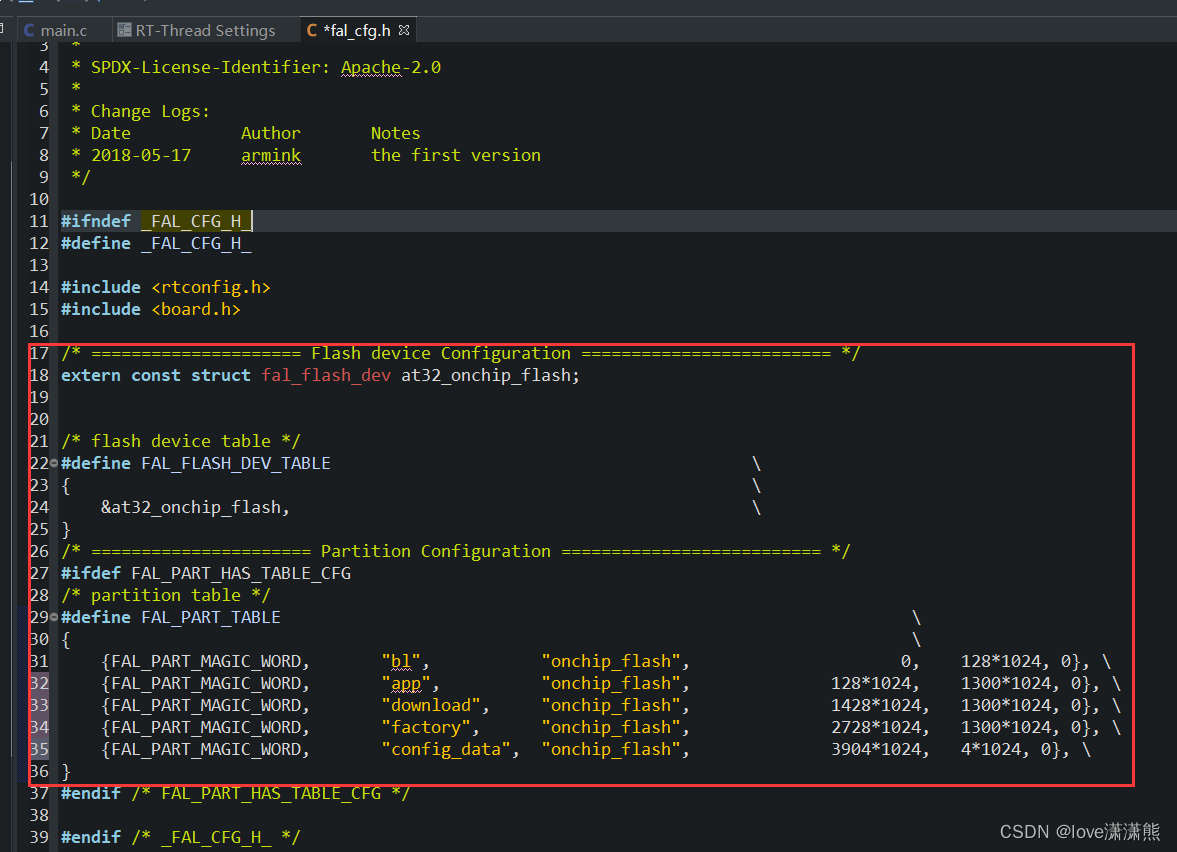This screenshot has height=852, width=1177.
Task: Click #endif FAL_PART_HAS_TABLE_CFG comment line
Action: 236,793
